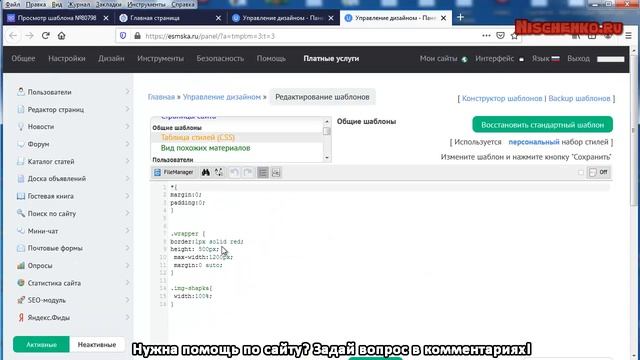
Task: Save page to Pocket icon
Action: [x=500, y=36]
